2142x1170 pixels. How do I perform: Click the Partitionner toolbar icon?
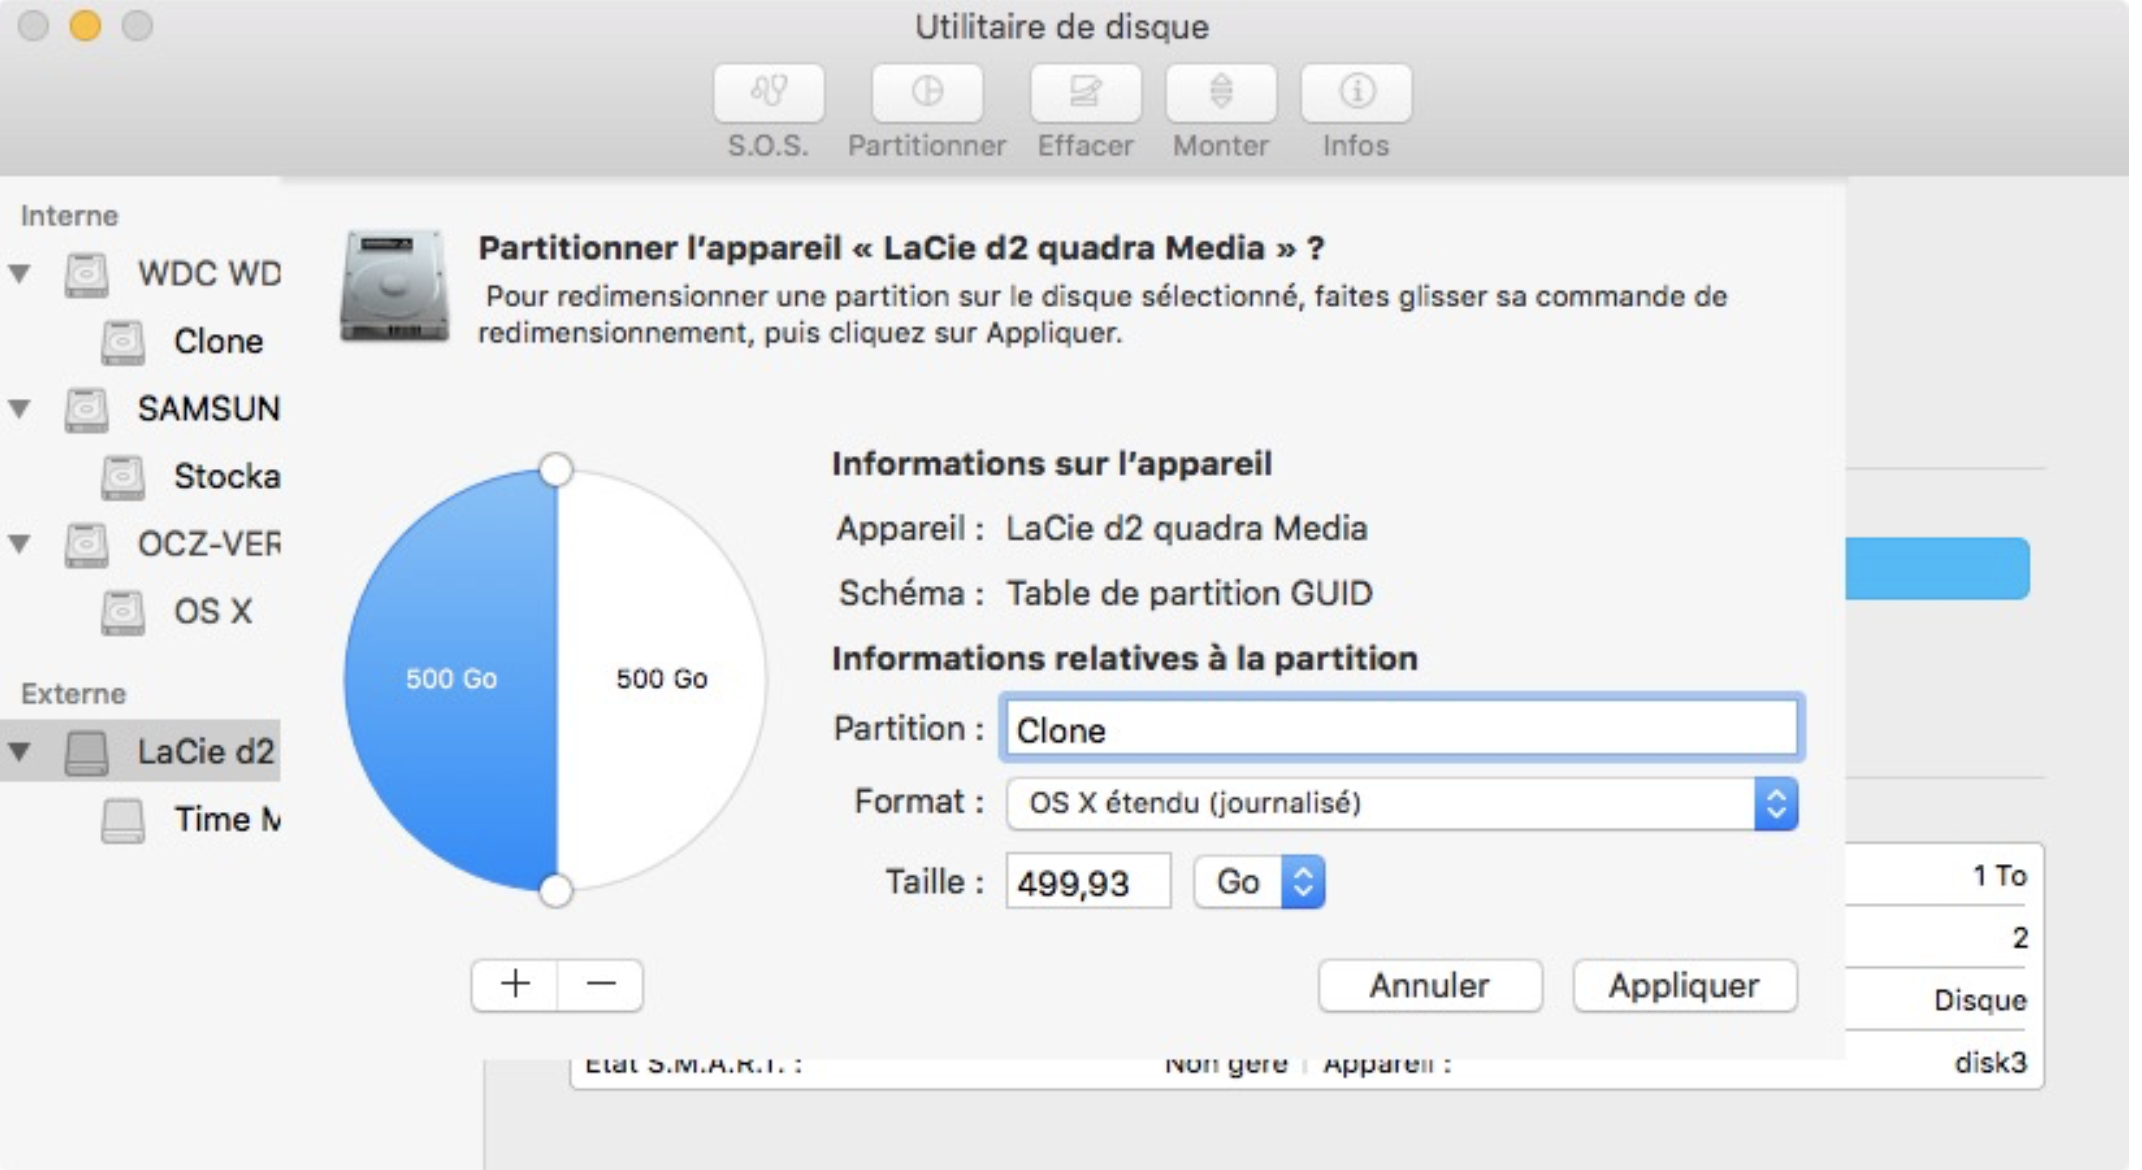coord(927,93)
